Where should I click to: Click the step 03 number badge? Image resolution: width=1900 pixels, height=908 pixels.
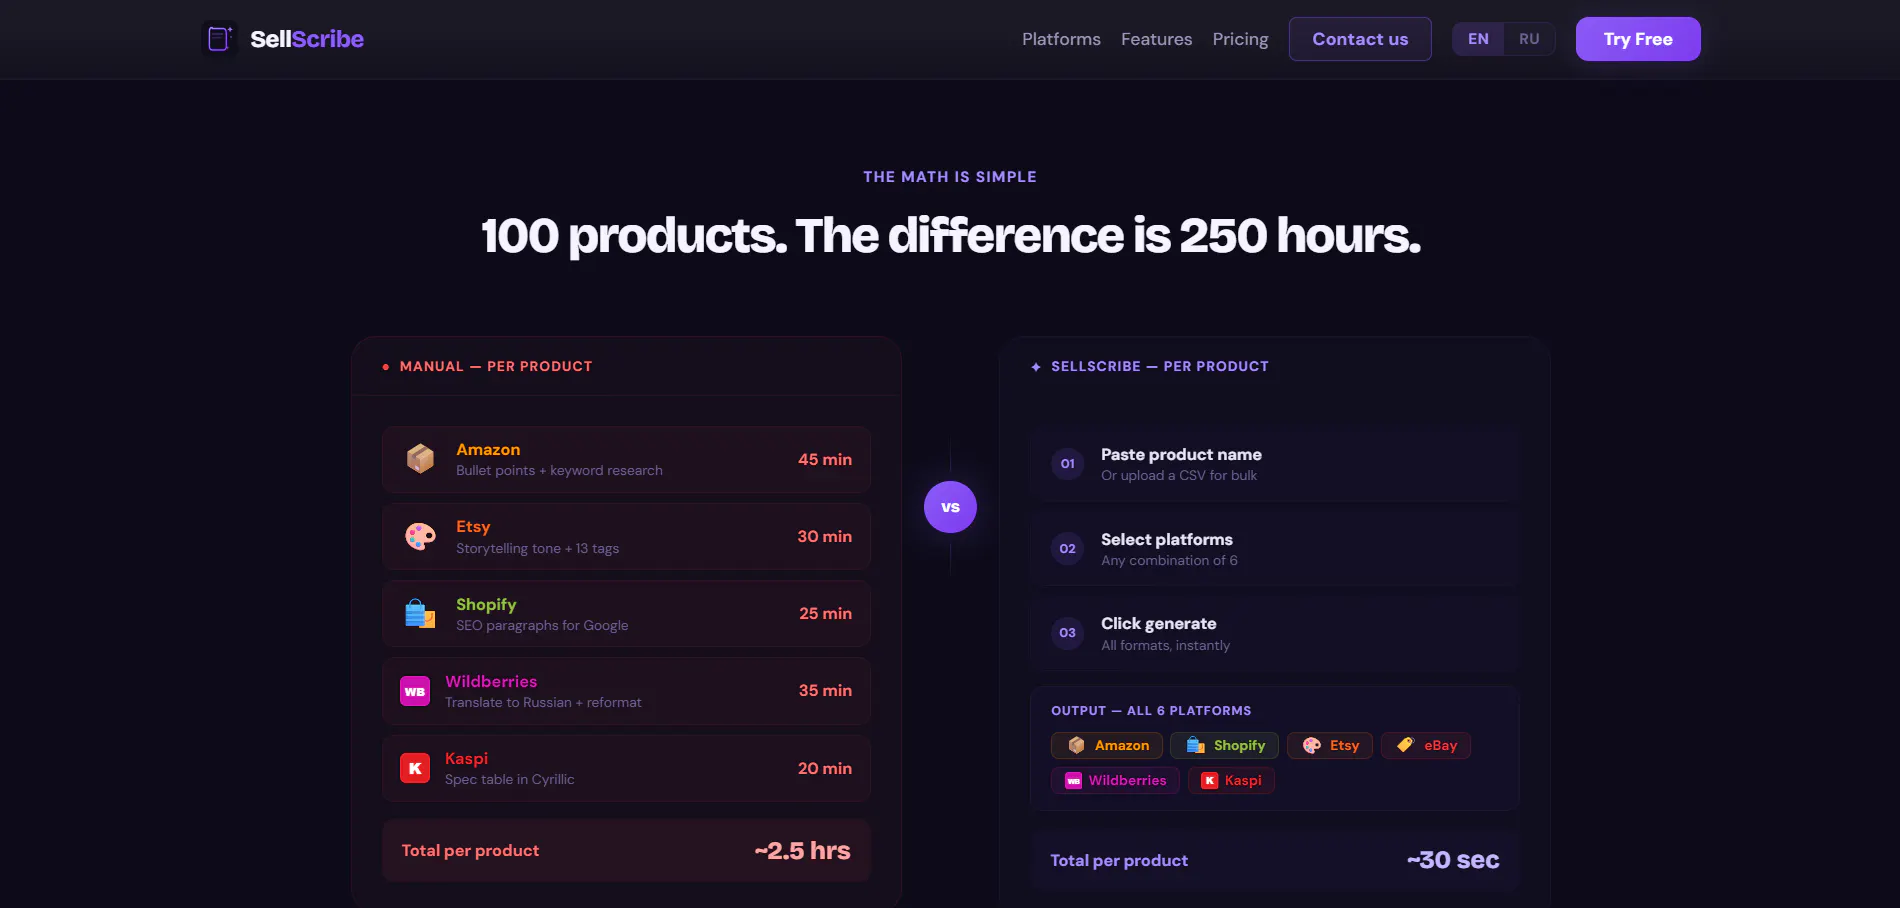click(x=1068, y=633)
